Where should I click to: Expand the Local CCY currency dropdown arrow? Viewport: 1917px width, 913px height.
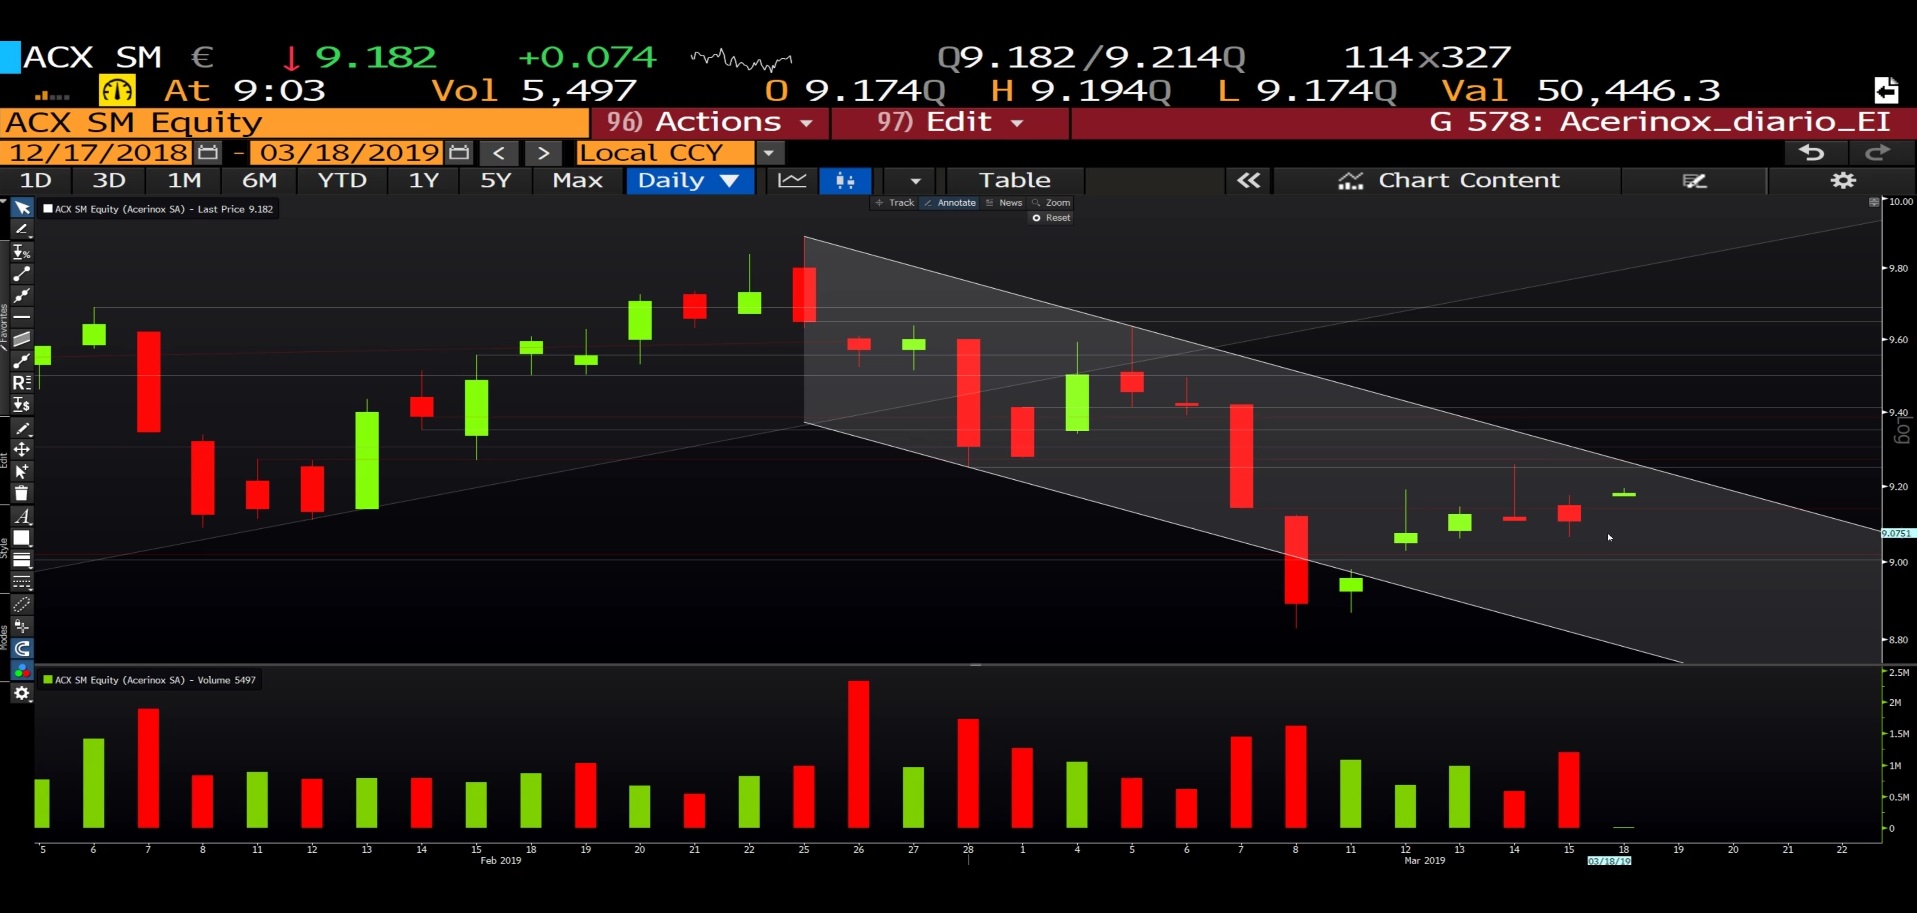click(x=768, y=153)
